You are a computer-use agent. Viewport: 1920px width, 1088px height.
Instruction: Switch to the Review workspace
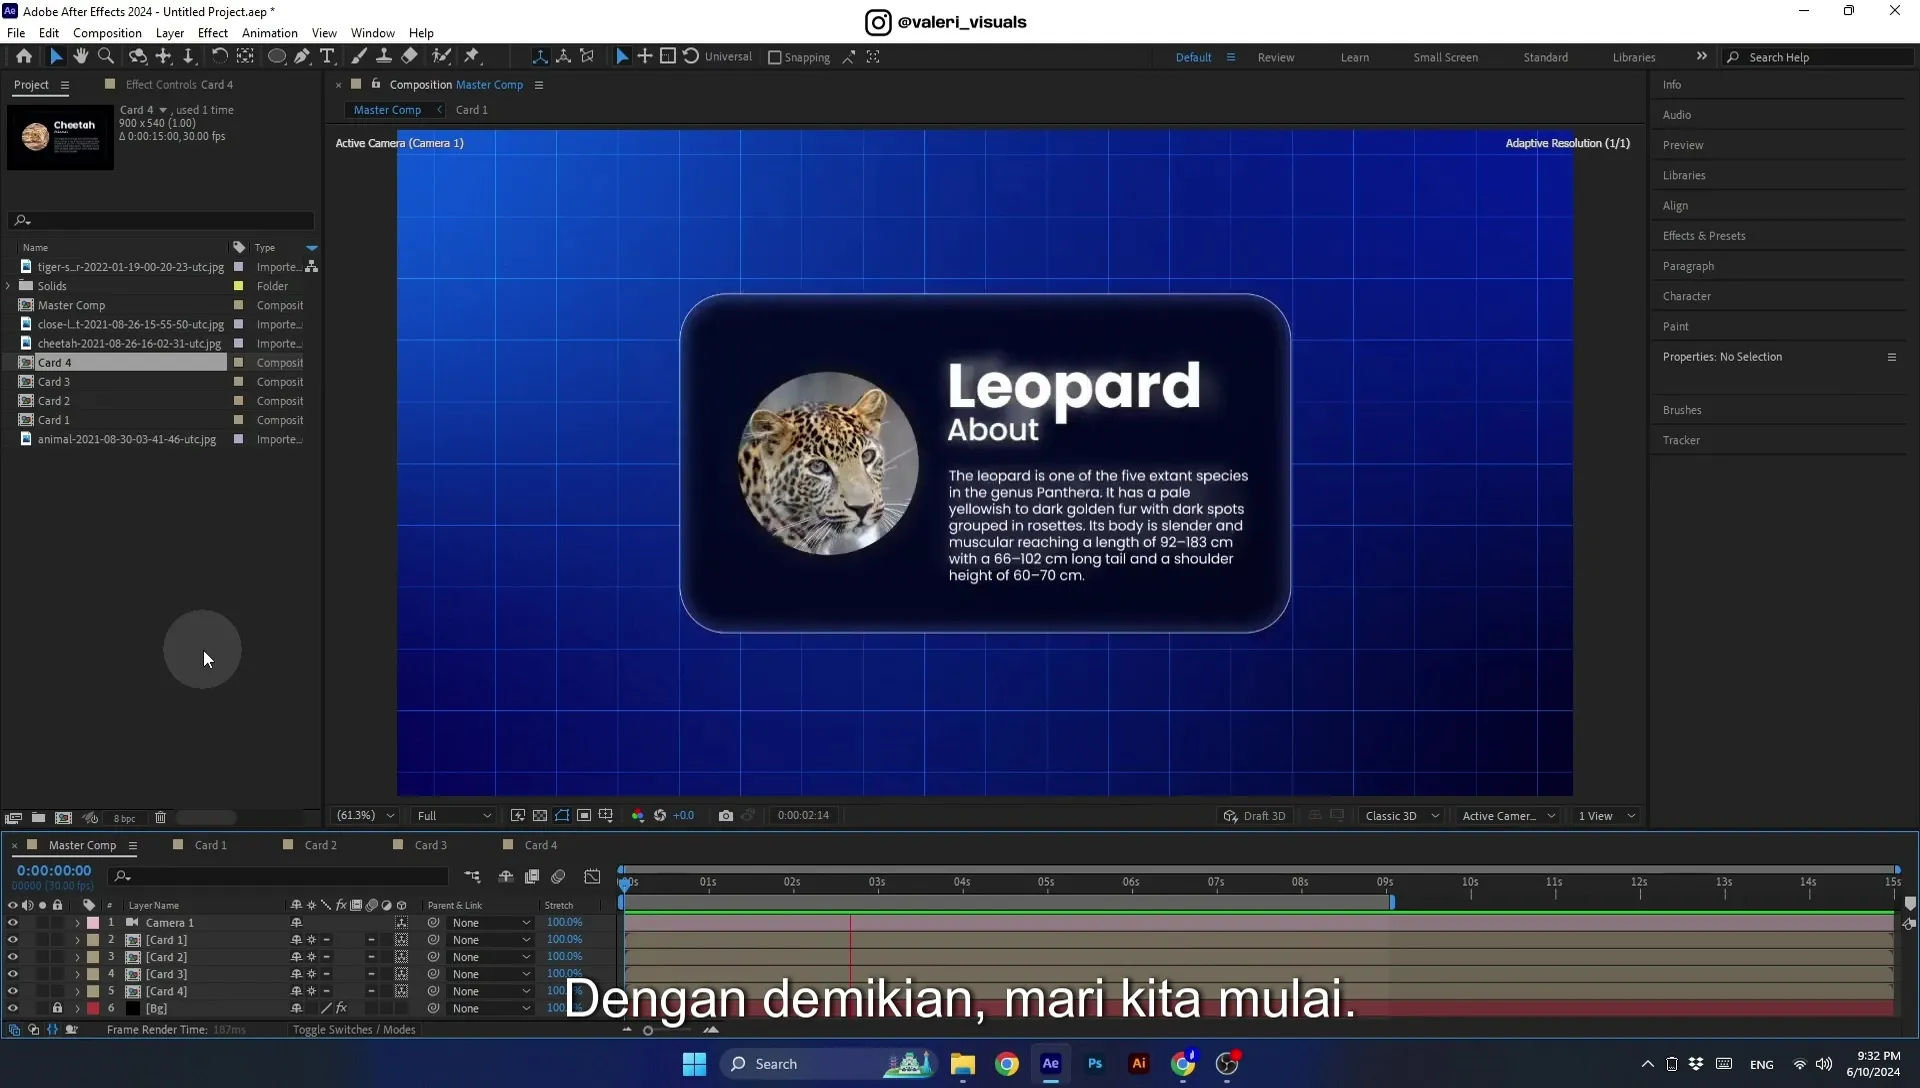(1276, 58)
